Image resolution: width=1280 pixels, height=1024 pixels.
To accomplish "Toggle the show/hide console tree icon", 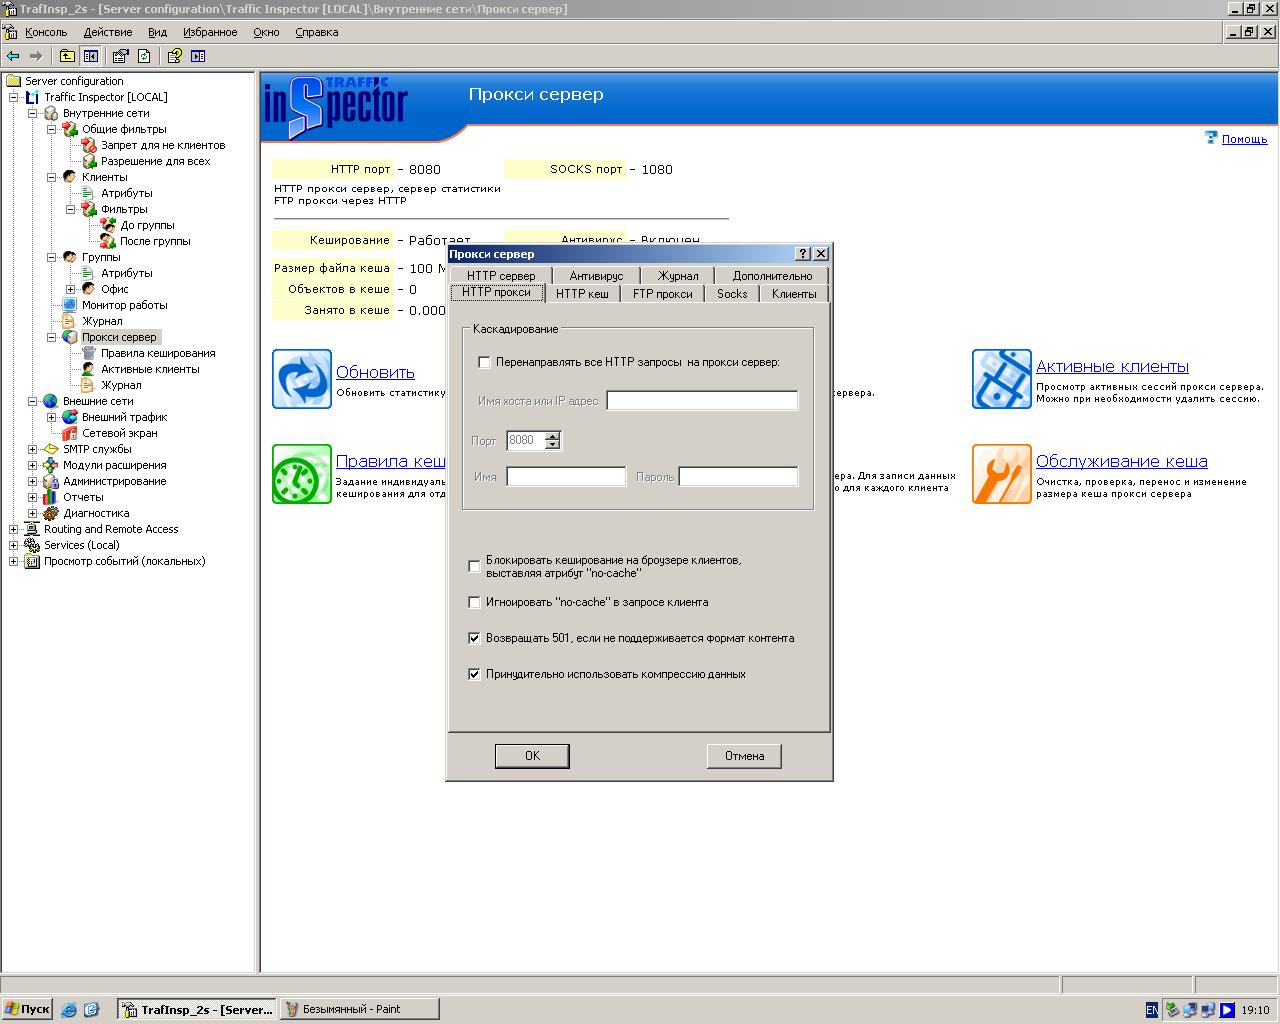I will (91, 56).
